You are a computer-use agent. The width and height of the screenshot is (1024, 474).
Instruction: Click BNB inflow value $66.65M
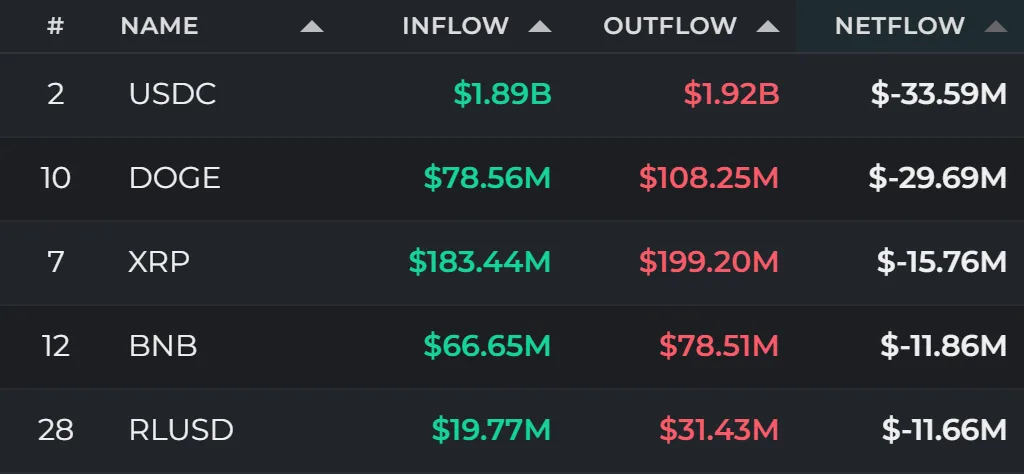(x=487, y=345)
